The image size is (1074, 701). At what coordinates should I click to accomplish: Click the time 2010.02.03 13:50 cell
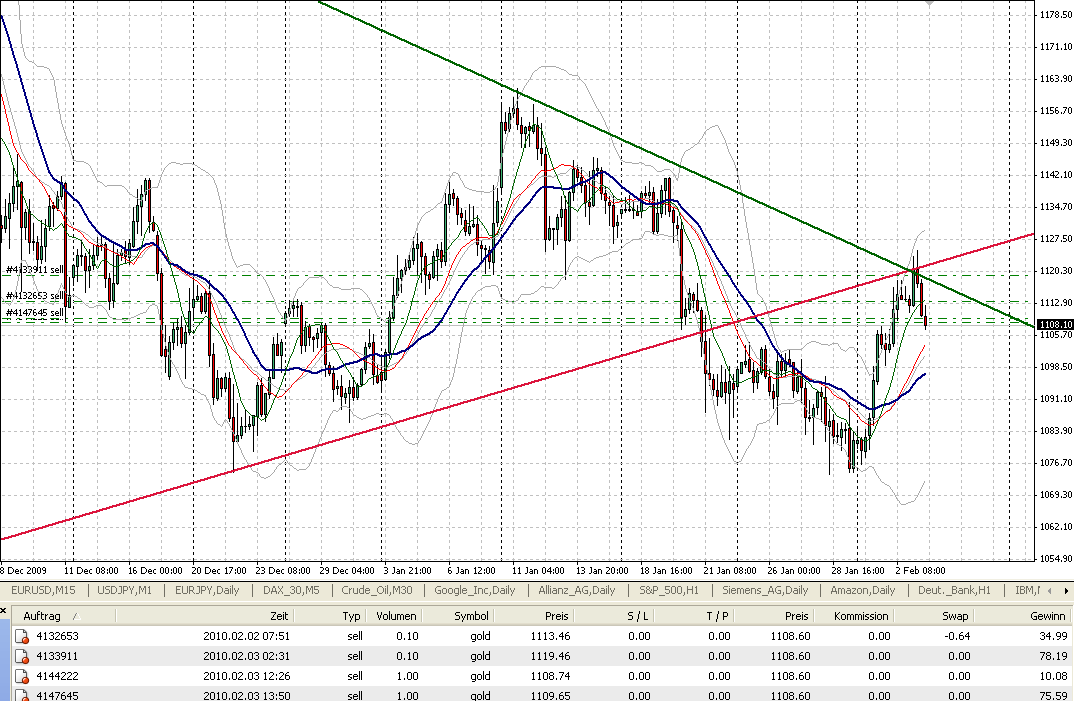pyautogui.click(x=247, y=696)
